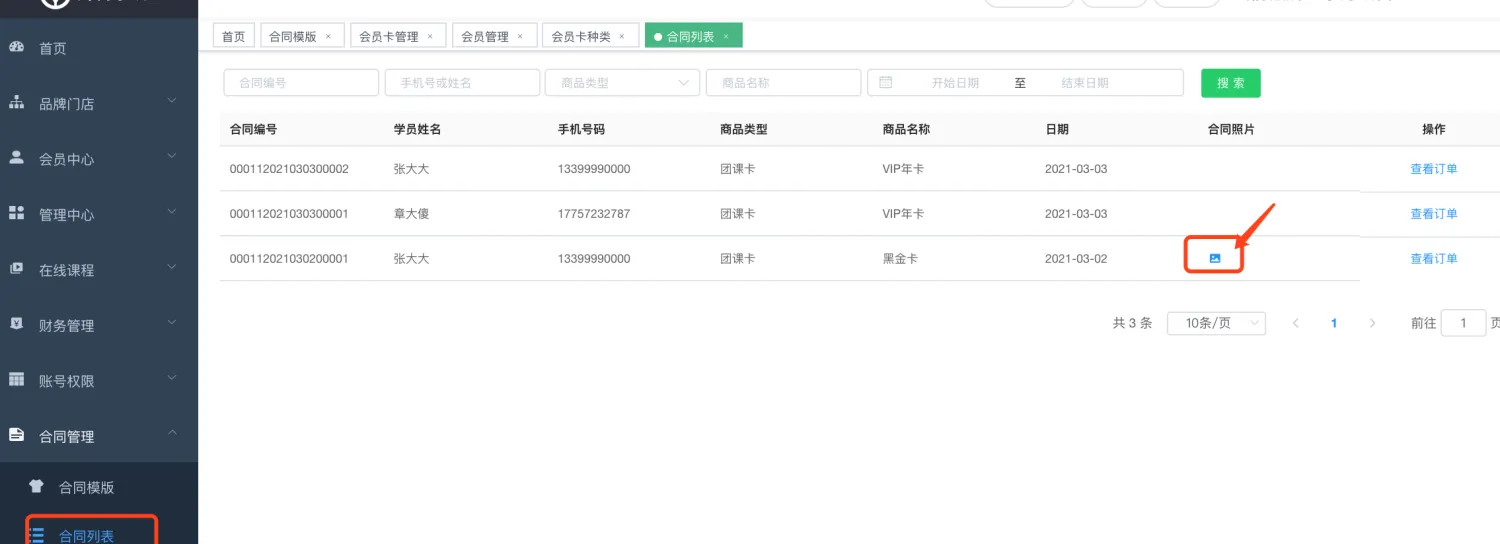The image size is (1500, 544).
Task: Click the 财务管理 sidebar icon
Action: 16,324
